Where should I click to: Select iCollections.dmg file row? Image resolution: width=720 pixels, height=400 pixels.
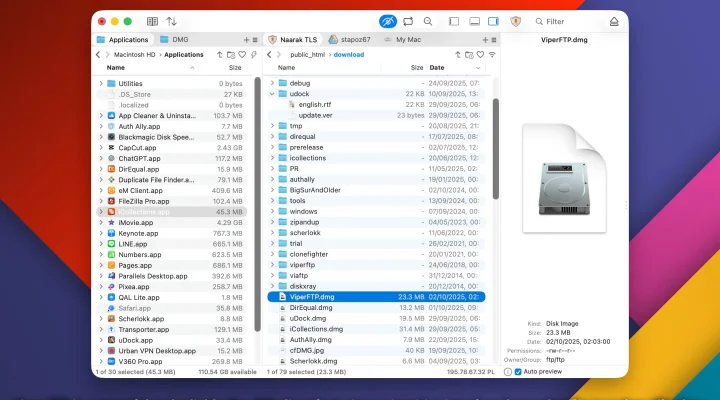coord(376,329)
